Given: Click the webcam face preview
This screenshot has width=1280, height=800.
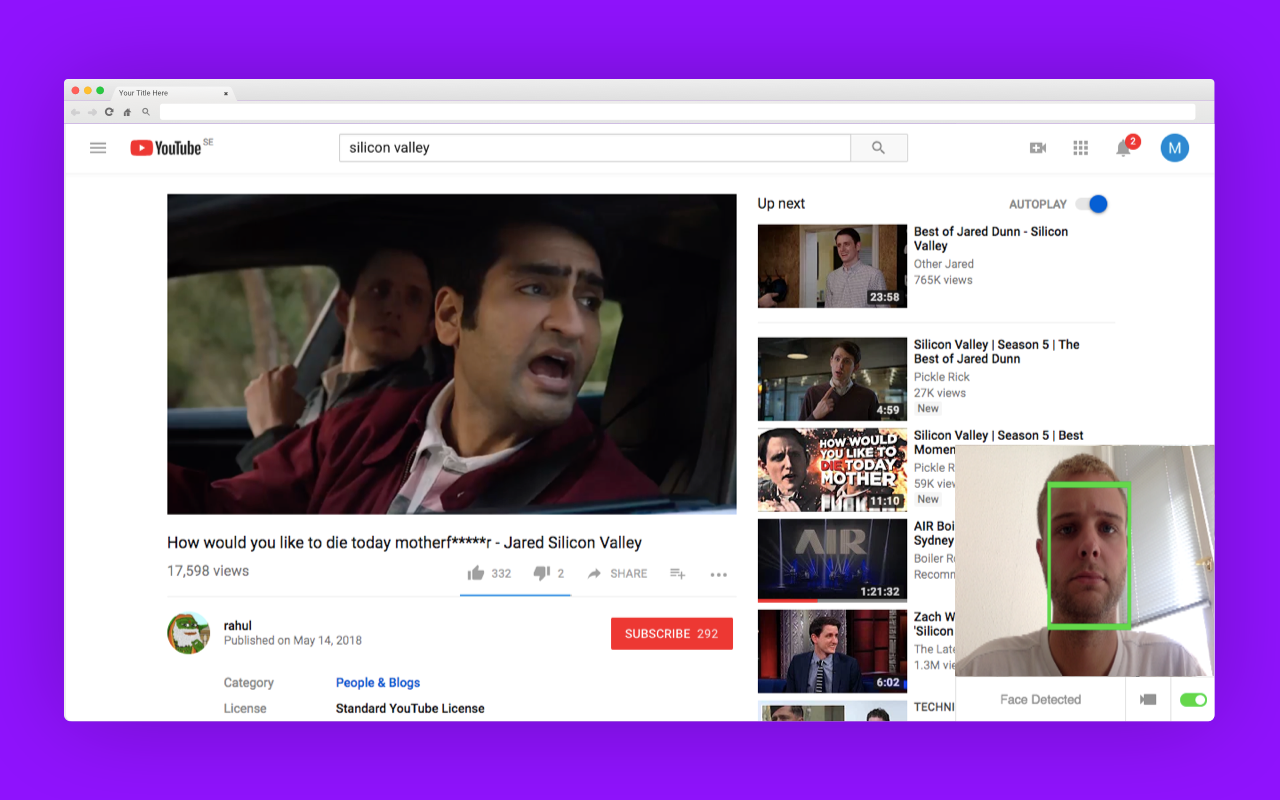Looking at the screenshot, I should click(x=1085, y=561).
